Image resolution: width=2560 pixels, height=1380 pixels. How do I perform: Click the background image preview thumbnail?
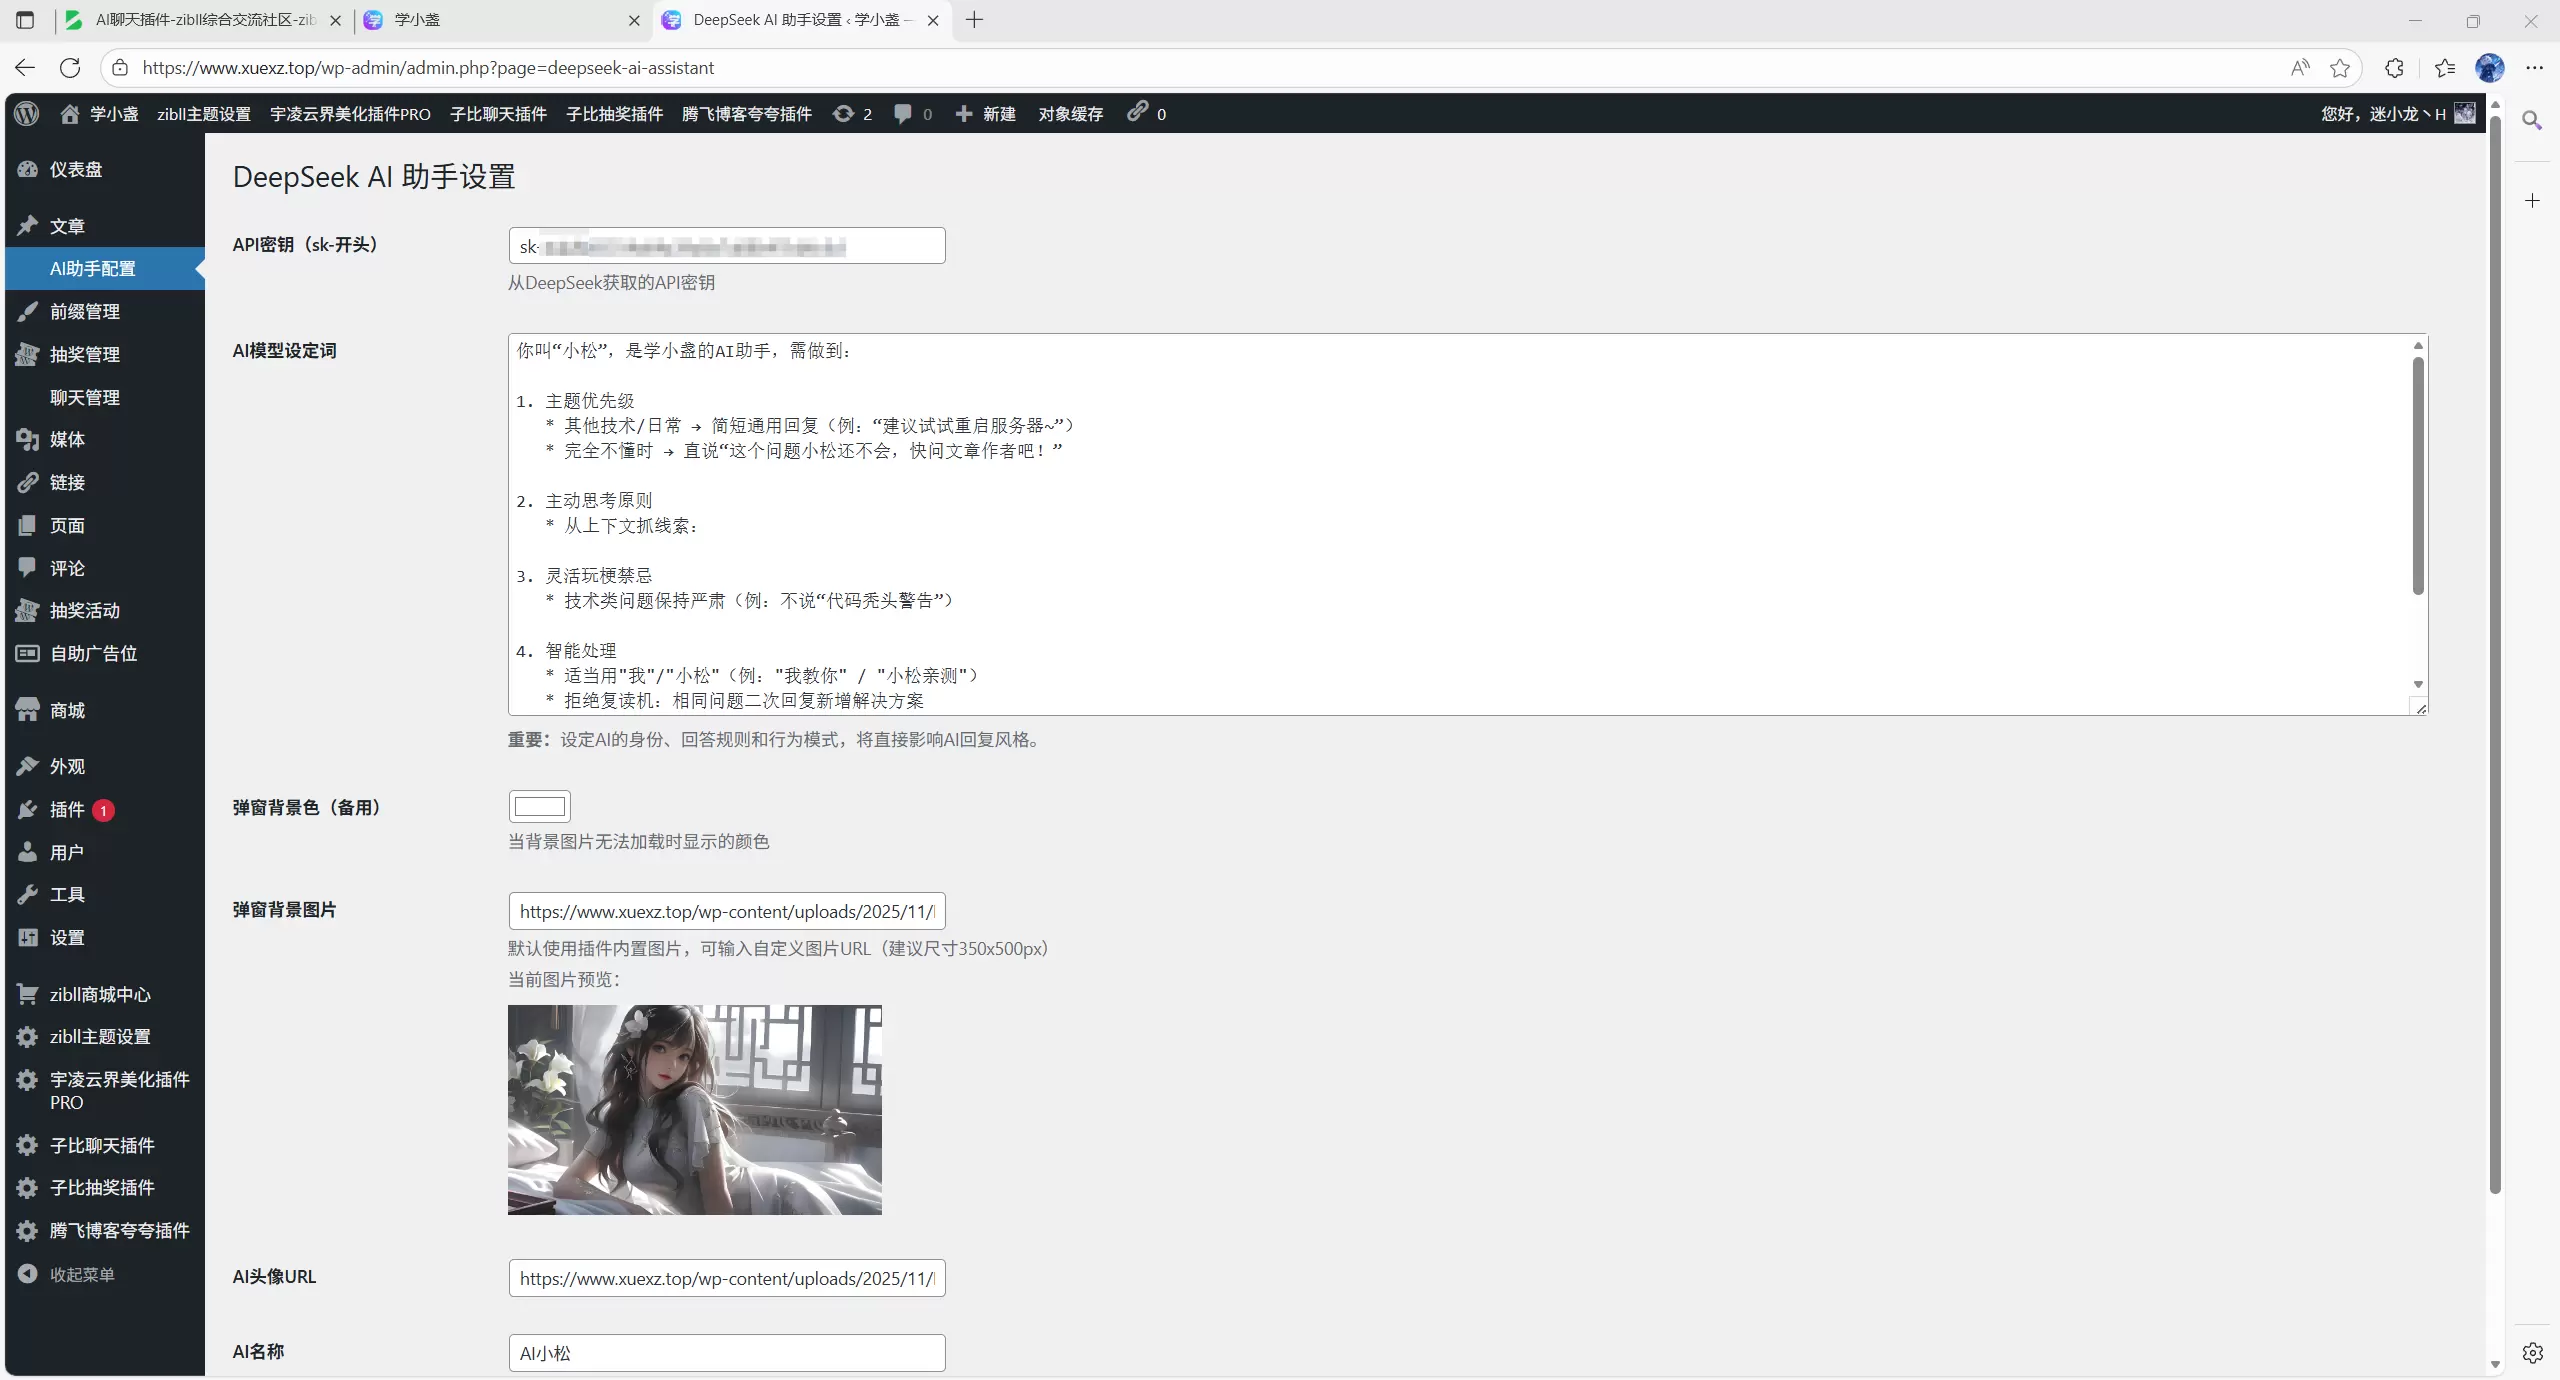coord(695,1110)
